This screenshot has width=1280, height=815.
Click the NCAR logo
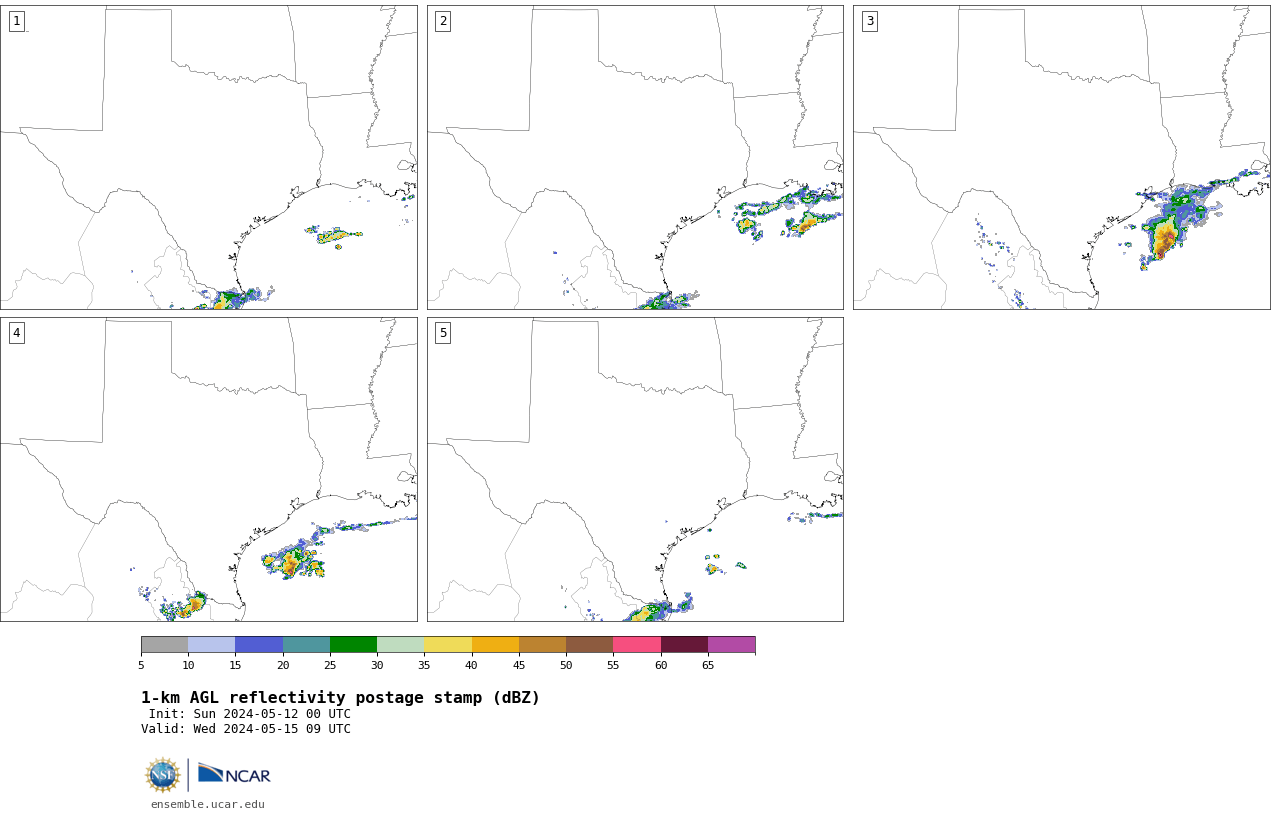point(234,774)
